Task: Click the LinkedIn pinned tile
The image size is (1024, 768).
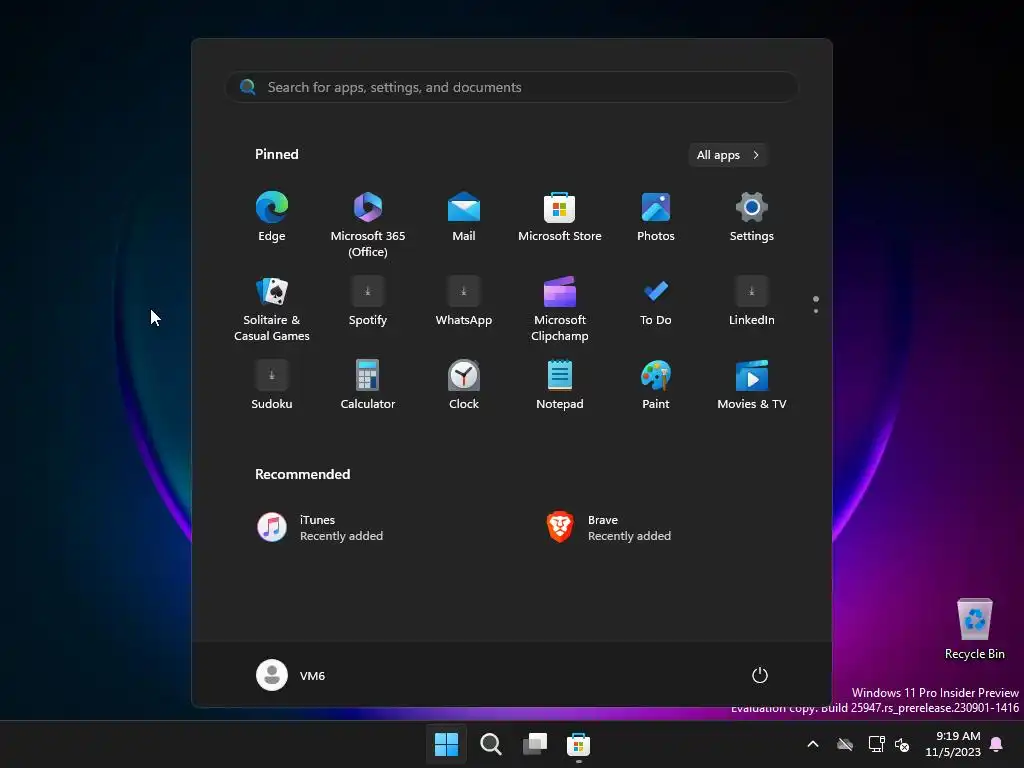Action: [x=752, y=302]
